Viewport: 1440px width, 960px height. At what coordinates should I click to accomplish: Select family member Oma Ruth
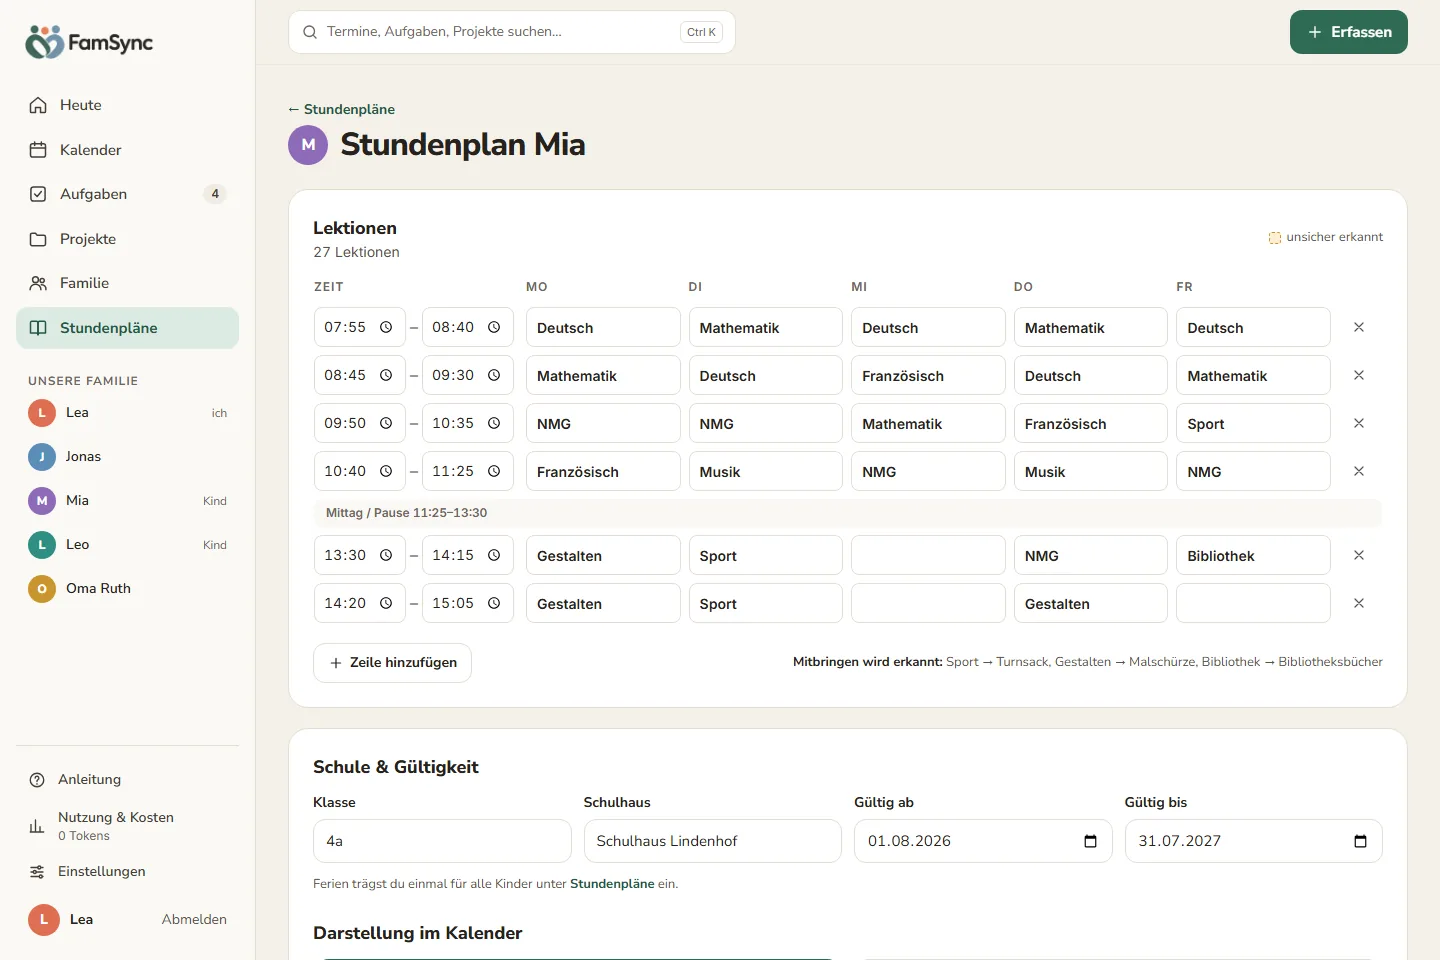(127, 589)
